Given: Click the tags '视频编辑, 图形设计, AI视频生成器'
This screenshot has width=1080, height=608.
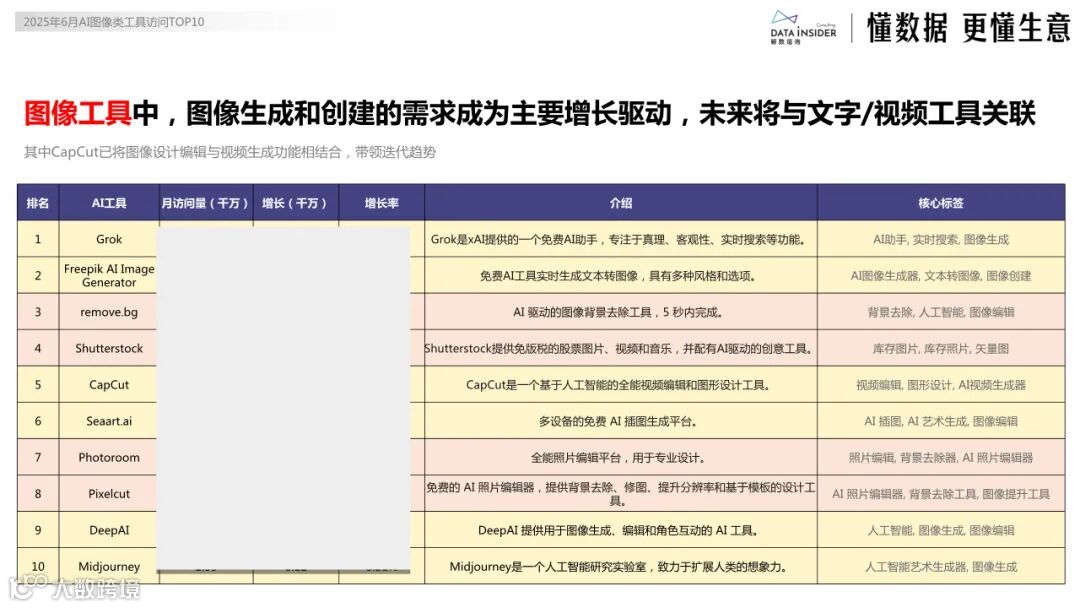Looking at the screenshot, I should [x=941, y=385].
